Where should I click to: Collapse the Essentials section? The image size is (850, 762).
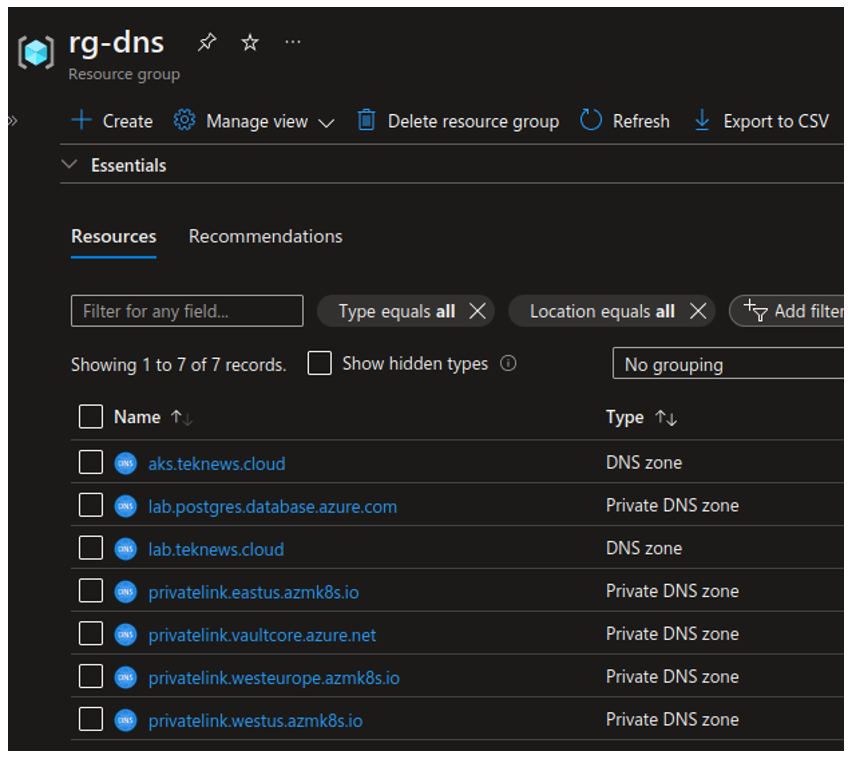70,165
